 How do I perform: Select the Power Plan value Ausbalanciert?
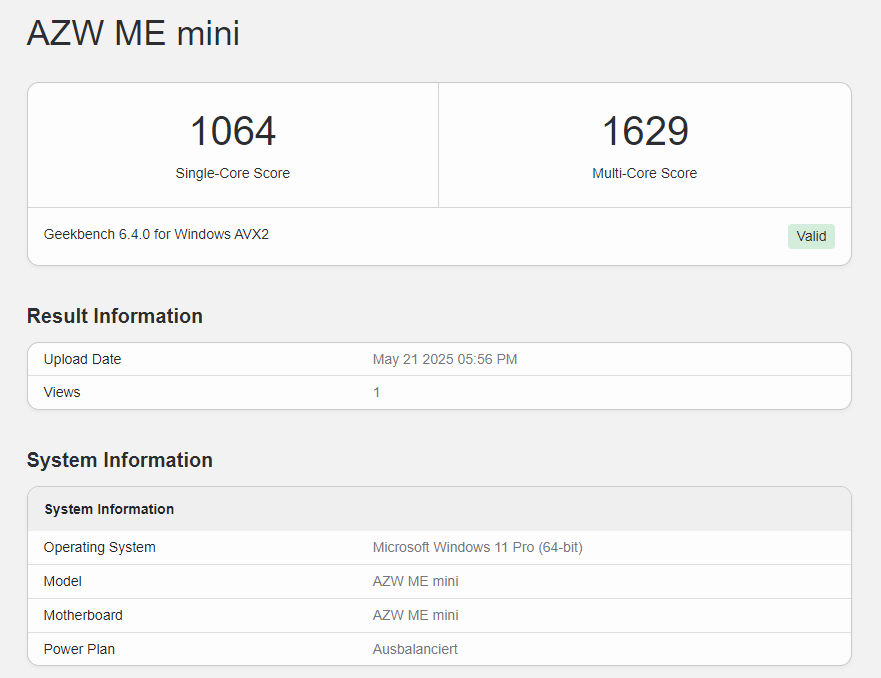tap(415, 649)
